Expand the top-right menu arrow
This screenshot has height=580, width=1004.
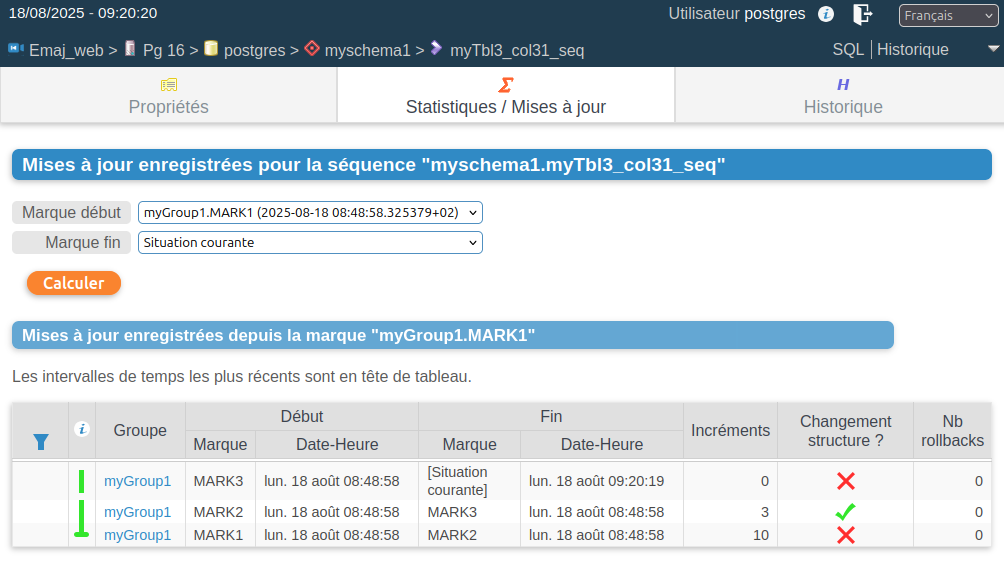(993, 49)
